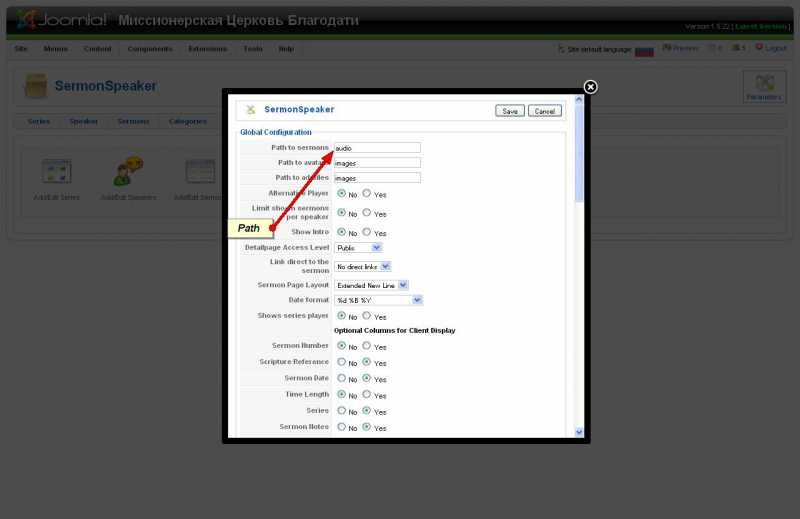Click the scrollbar up arrow in dialog
800x519 pixels.
tap(579, 100)
